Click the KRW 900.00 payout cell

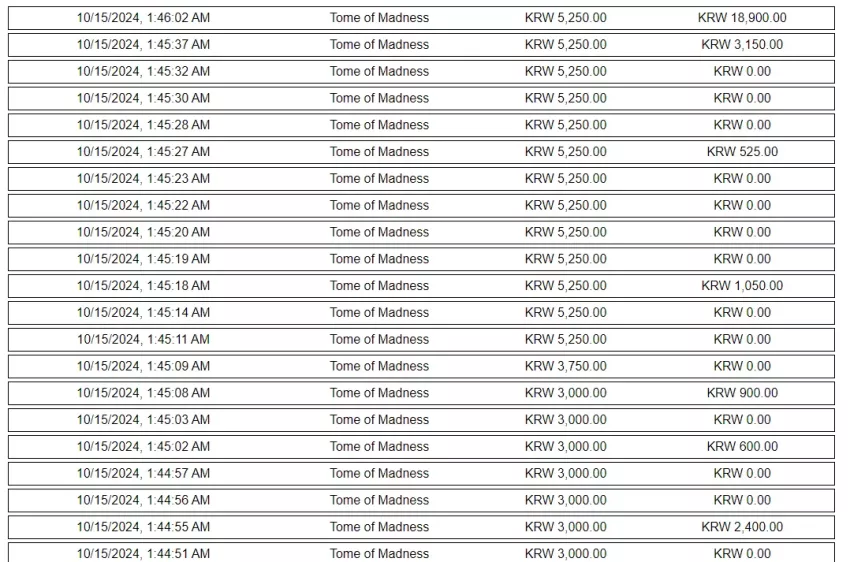pos(742,393)
